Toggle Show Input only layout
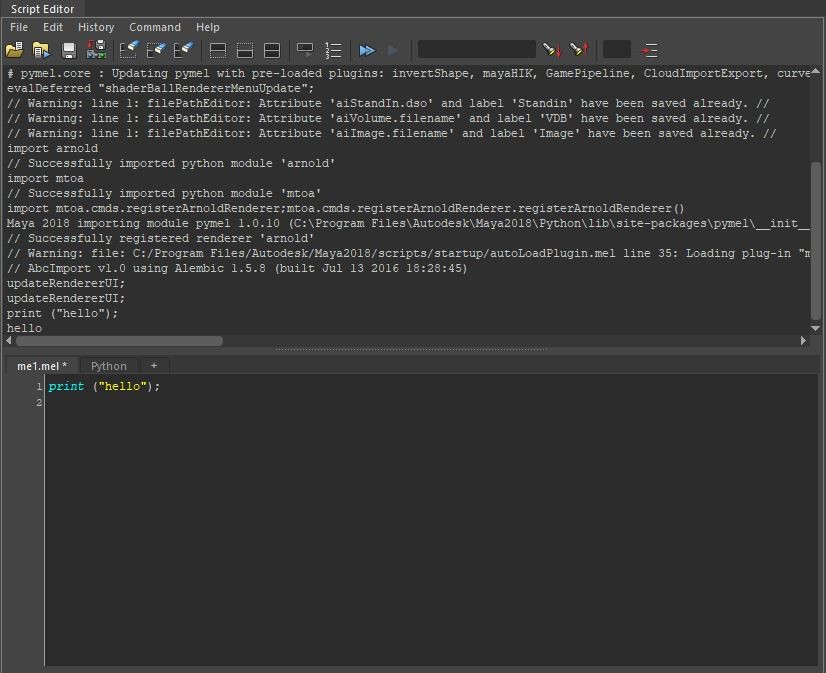 [x=244, y=49]
